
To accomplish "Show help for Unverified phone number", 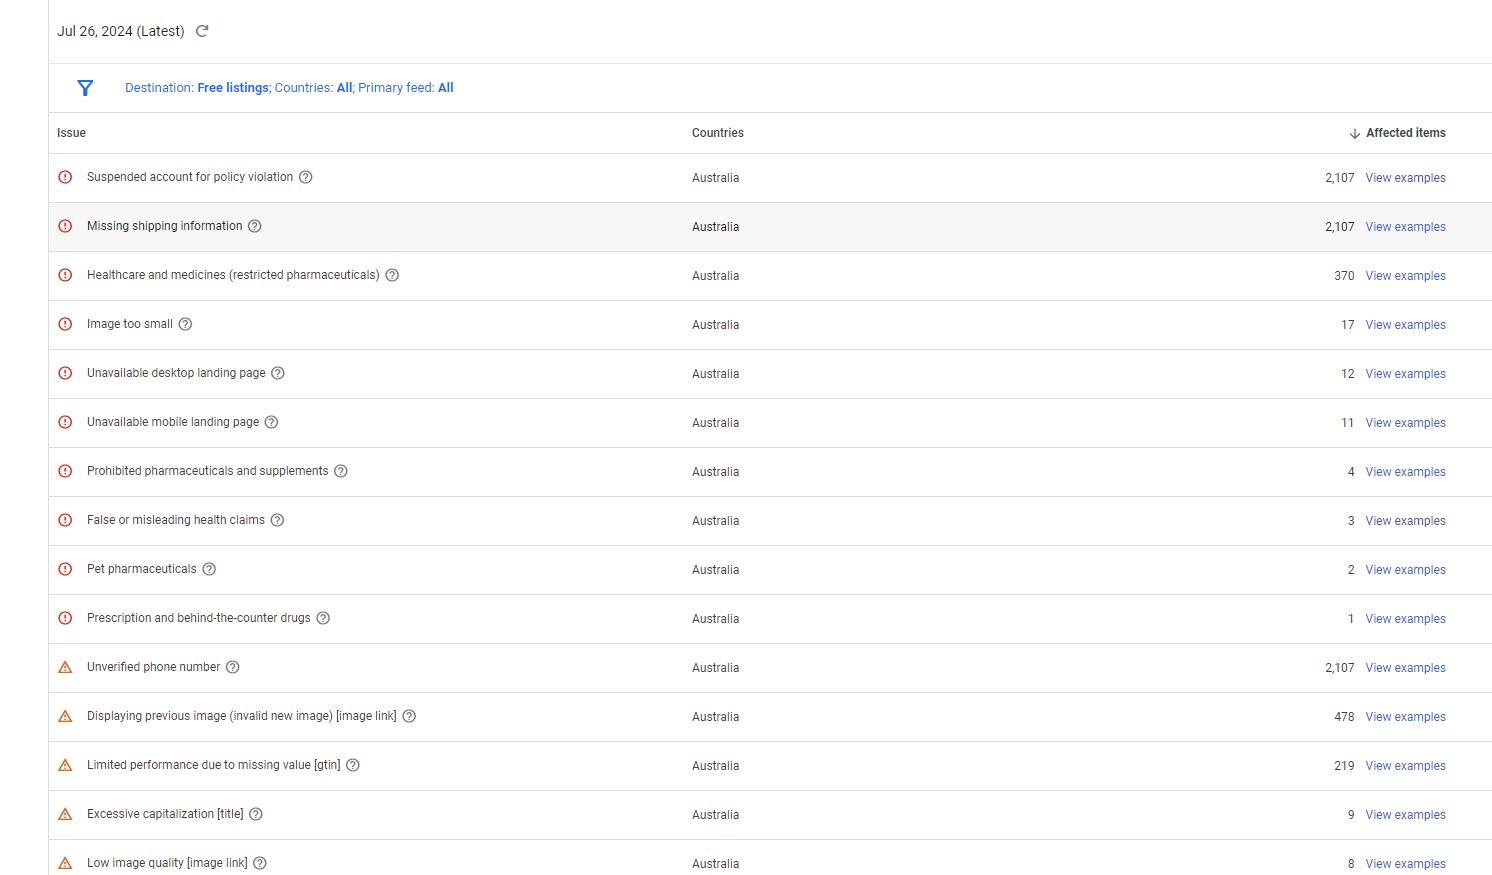I will click(x=233, y=667).
